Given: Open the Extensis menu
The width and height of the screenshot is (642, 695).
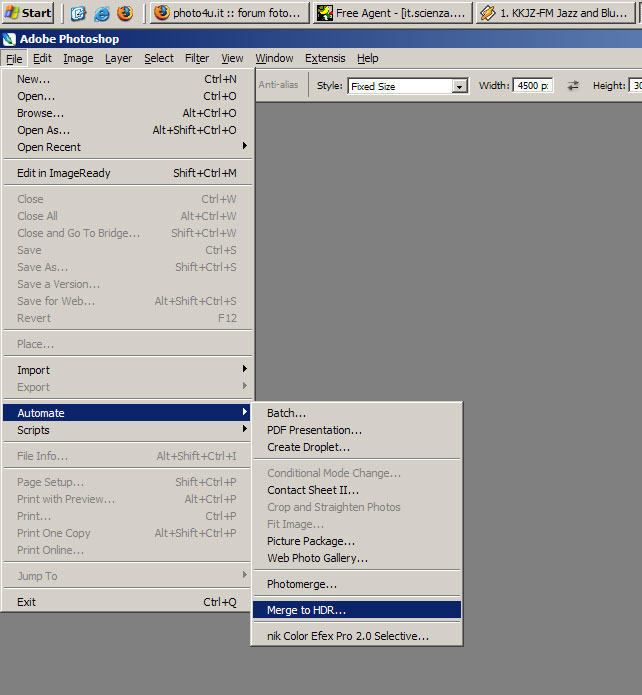Looking at the screenshot, I should point(325,59).
